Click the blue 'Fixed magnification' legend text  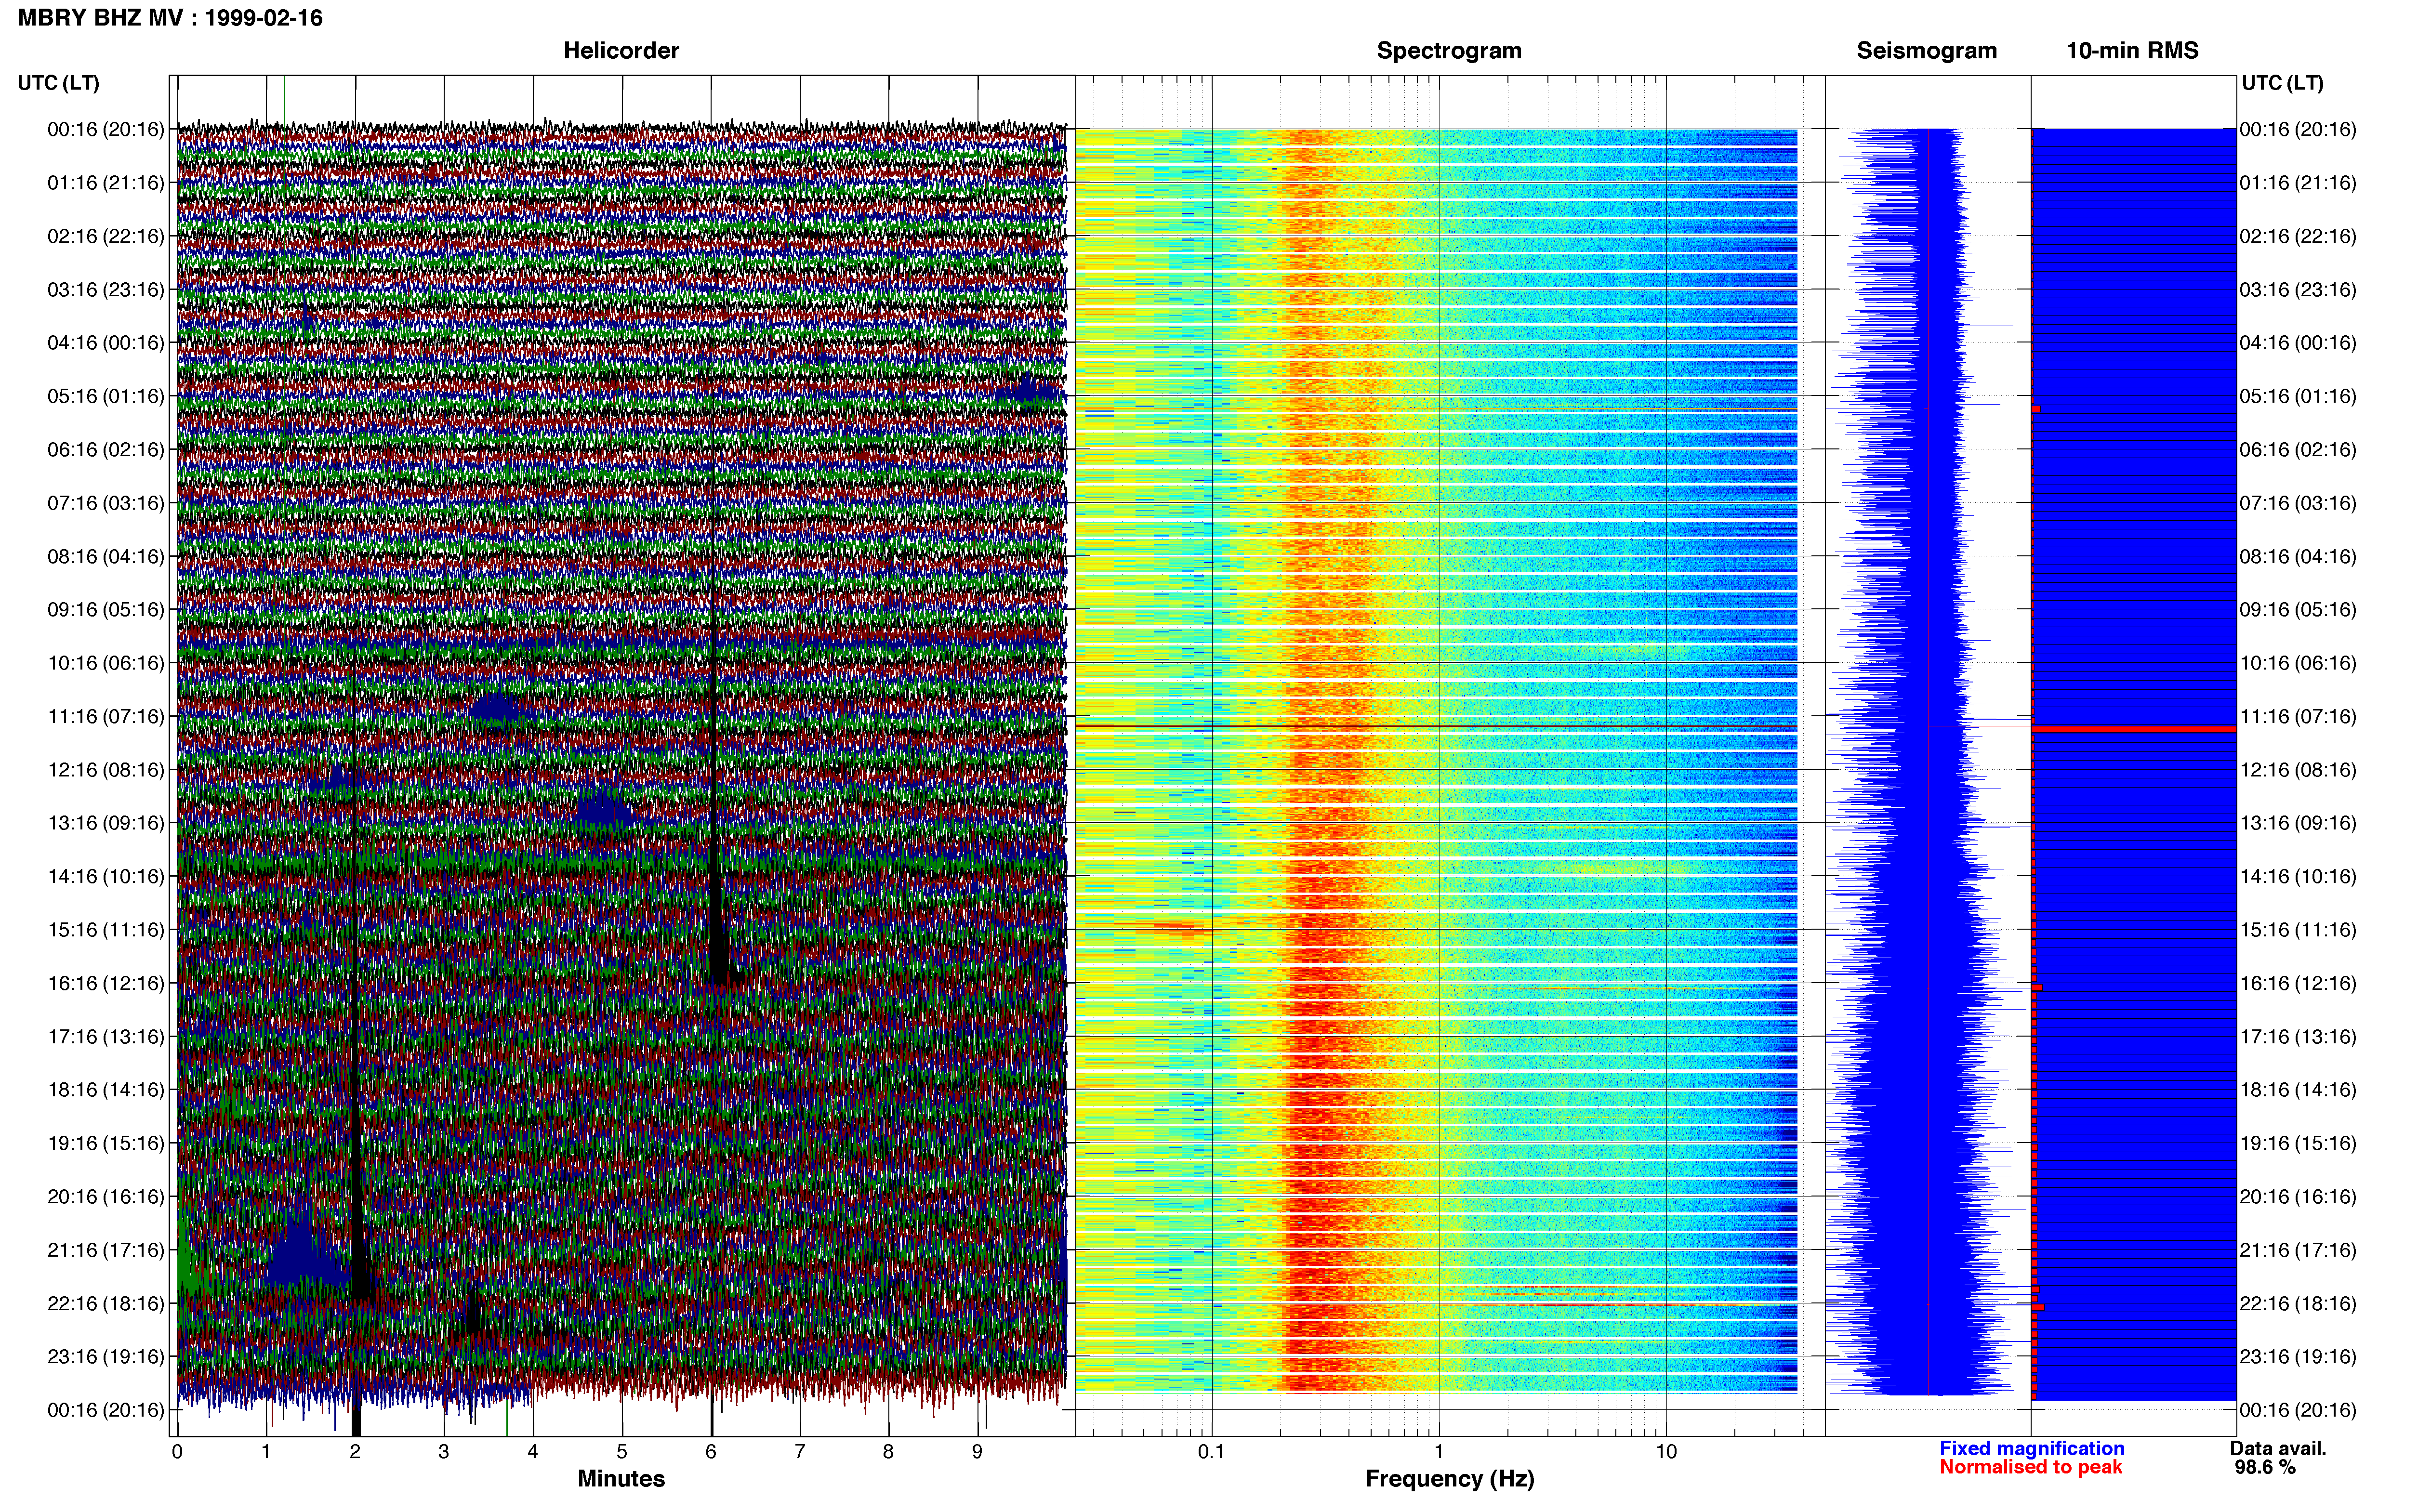[2032, 1448]
